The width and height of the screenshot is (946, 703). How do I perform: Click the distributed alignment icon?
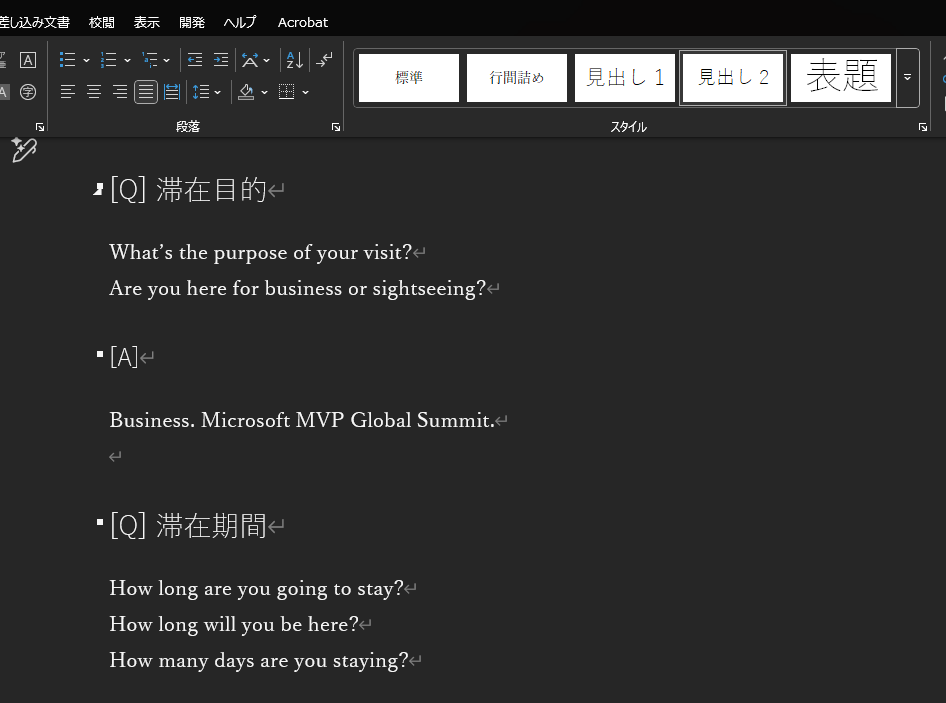[172, 92]
